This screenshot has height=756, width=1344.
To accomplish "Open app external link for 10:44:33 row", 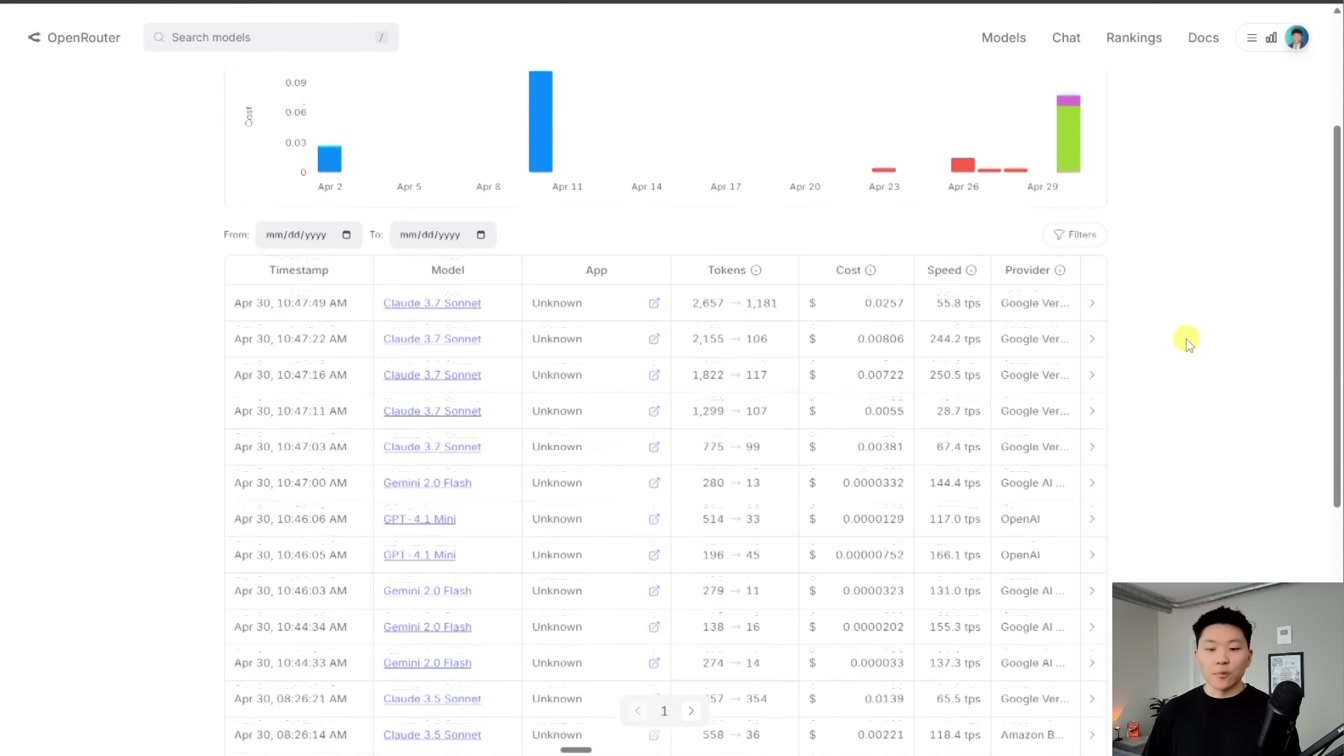I will [x=654, y=663].
